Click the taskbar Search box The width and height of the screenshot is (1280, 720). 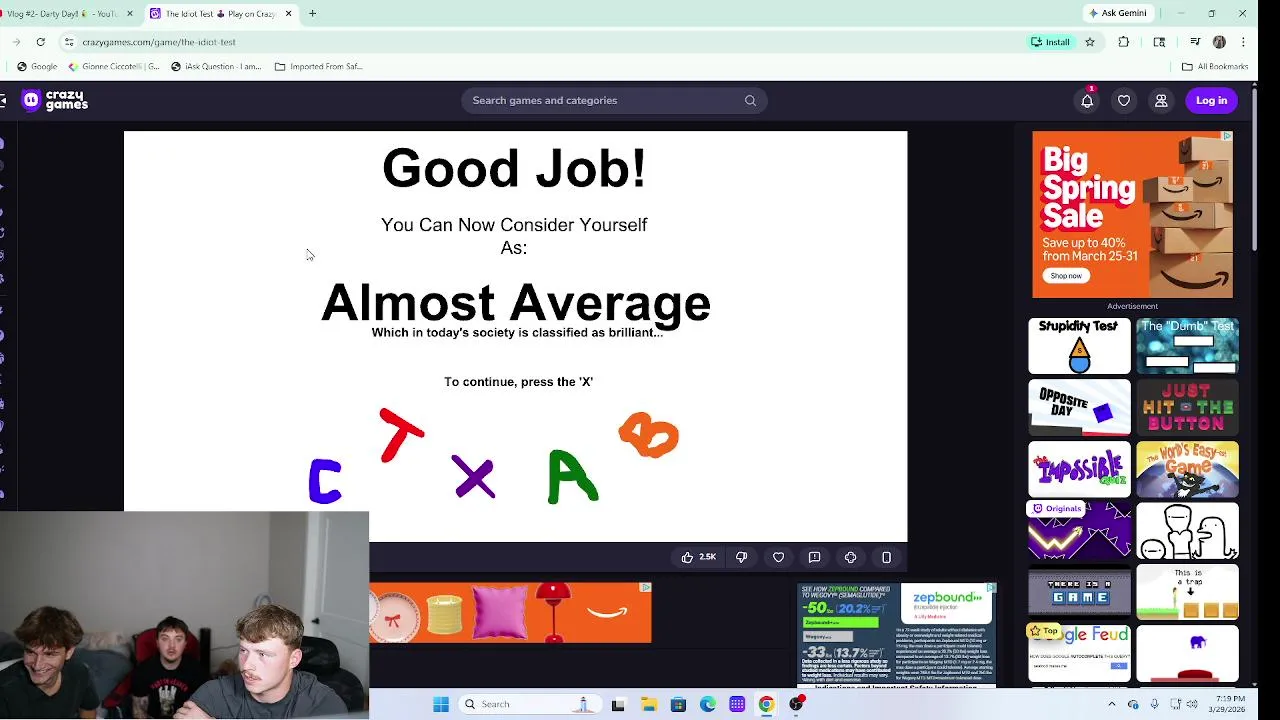coord(530,704)
